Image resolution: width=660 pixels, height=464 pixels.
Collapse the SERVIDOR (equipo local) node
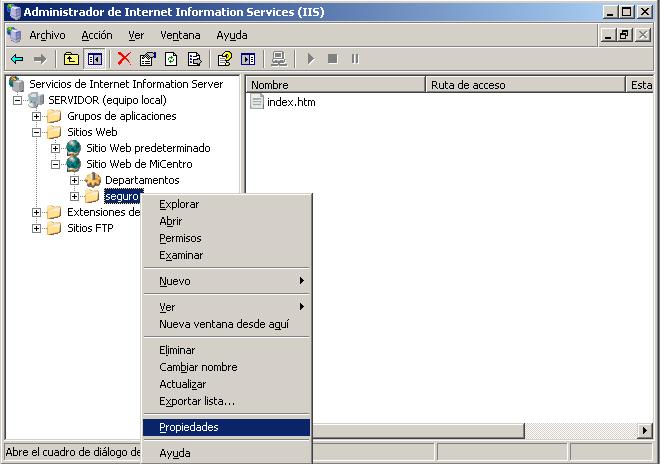[18, 100]
